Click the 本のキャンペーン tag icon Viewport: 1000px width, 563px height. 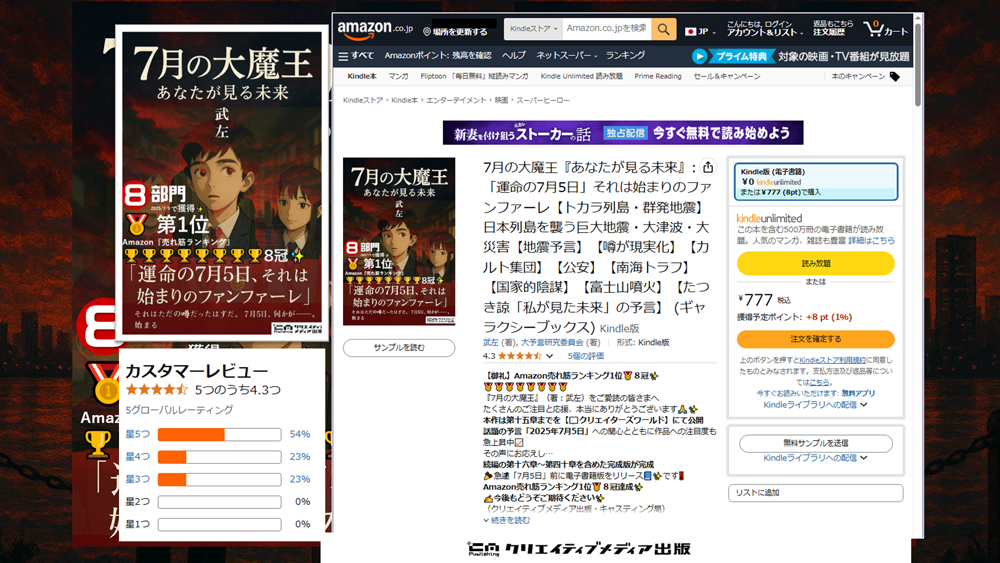click(895, 77)
